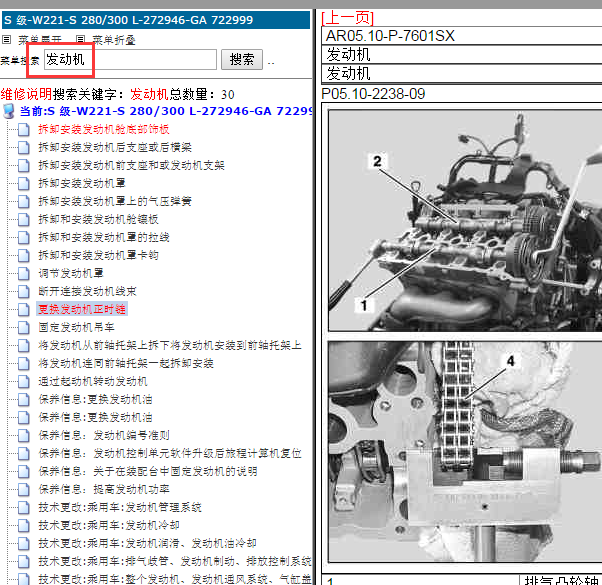The width and height of the screenshot is (602, 585).
Task: Click document icon for 固定发动机吊车
Action: 23,328
